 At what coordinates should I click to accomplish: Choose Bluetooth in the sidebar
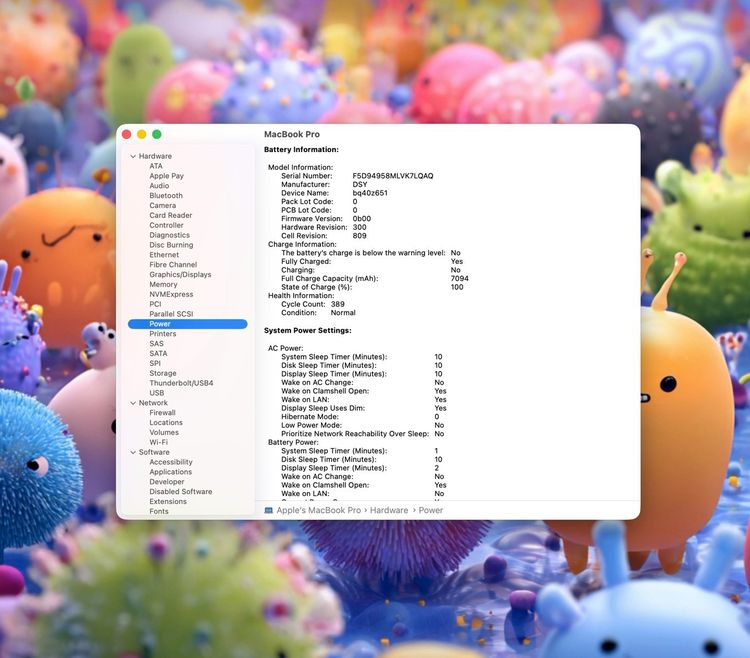point(166,196)
